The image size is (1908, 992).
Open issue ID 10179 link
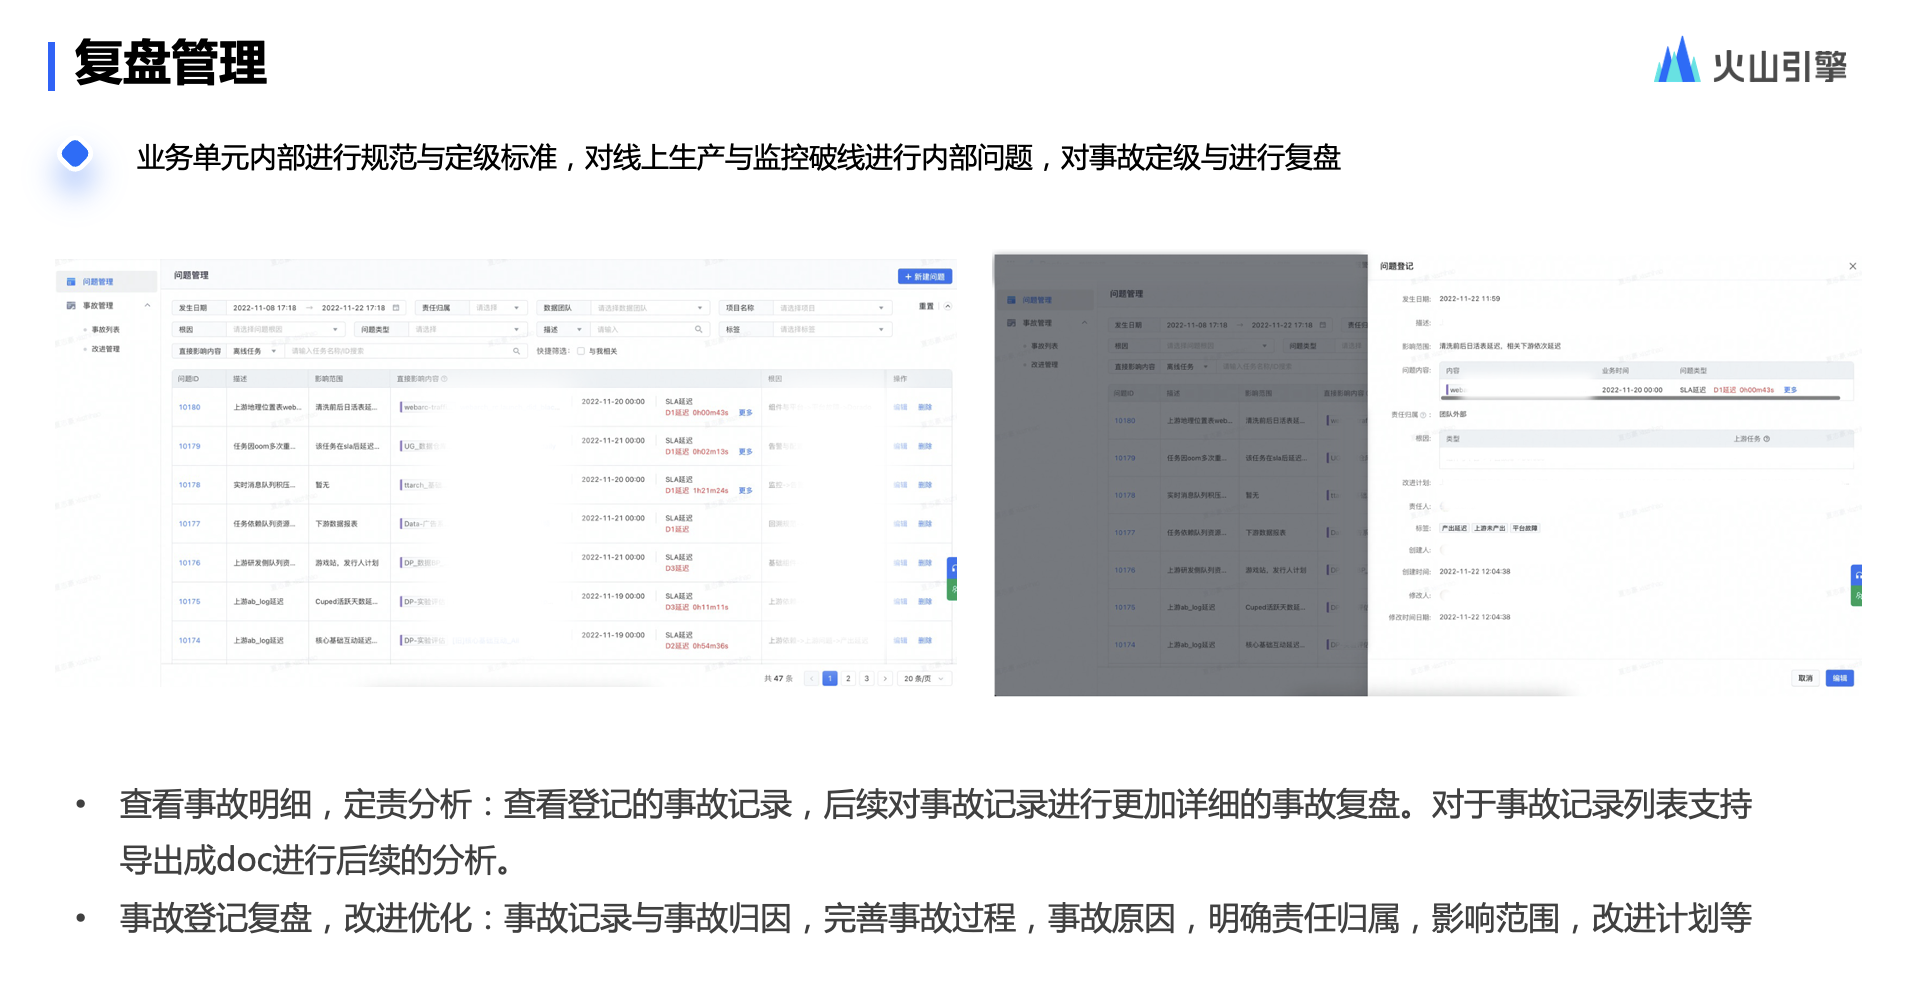click(x=190, y=446)
